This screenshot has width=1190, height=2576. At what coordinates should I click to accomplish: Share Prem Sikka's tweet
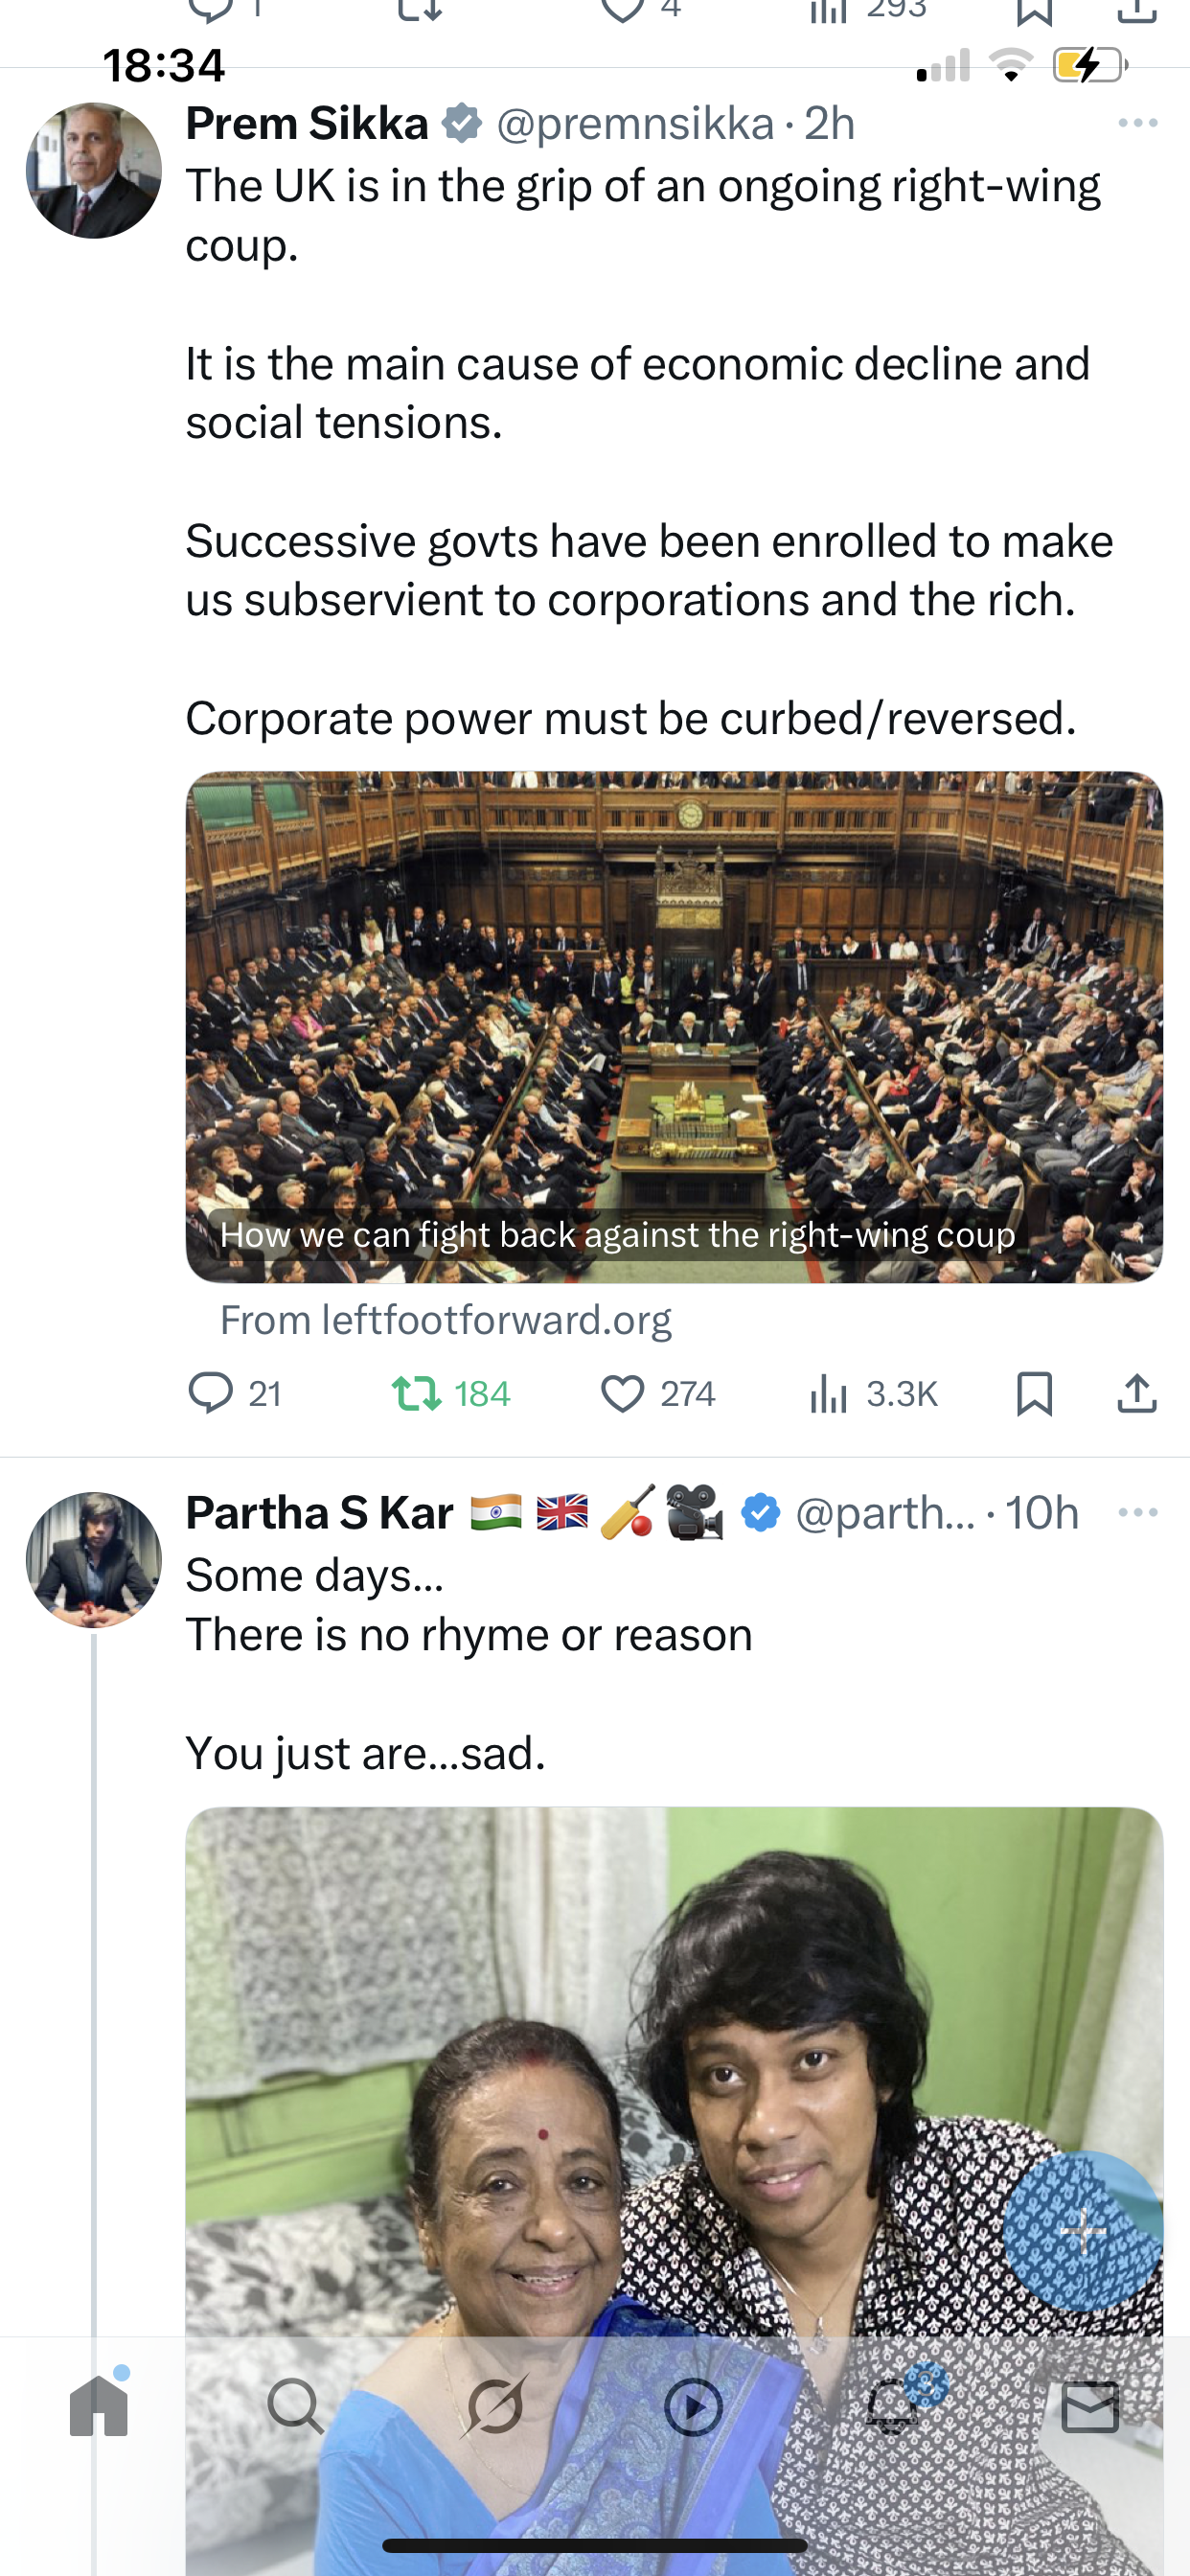tap(1137, 1393)
